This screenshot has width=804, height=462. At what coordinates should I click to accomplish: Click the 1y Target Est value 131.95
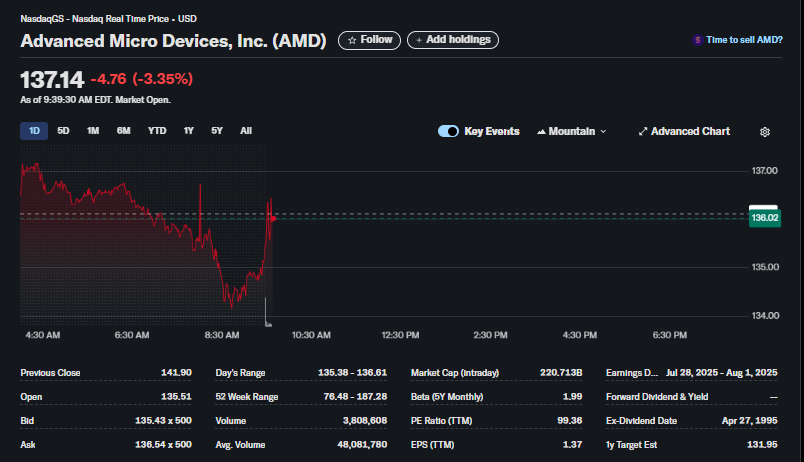[762, 445]
